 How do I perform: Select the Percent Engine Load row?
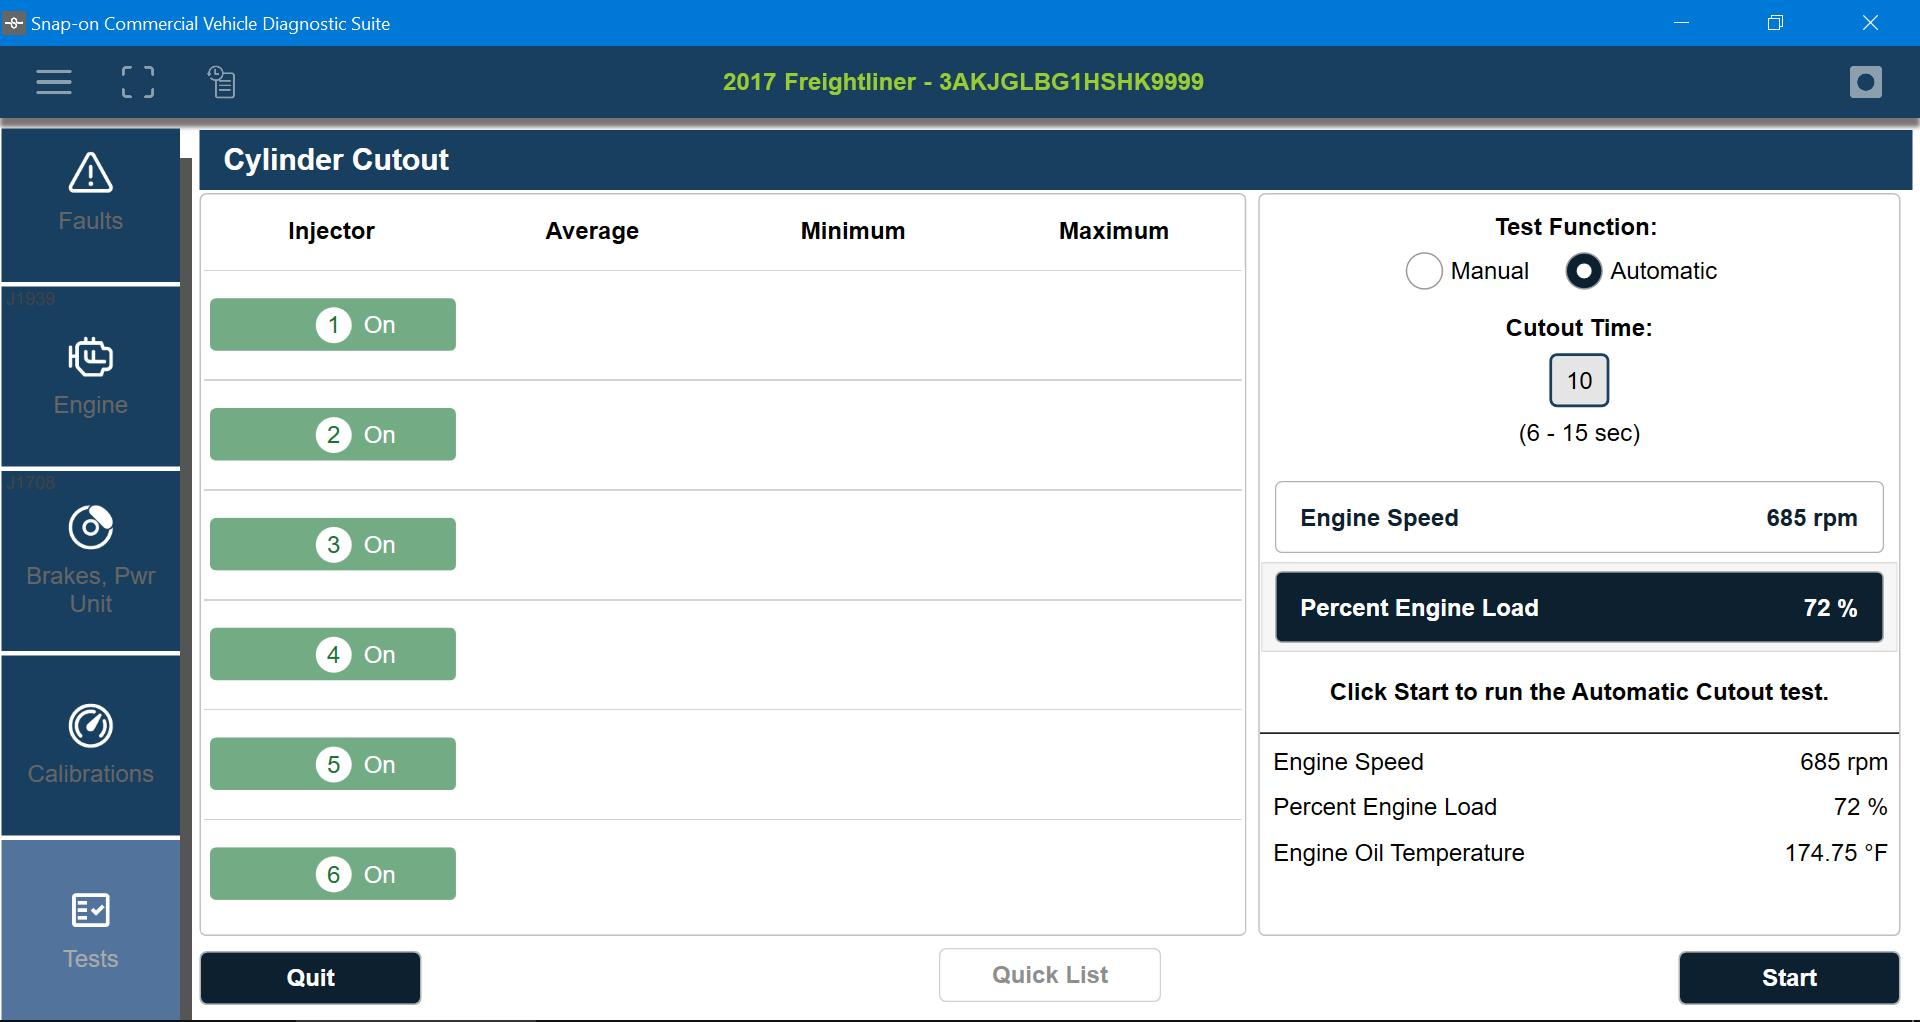coord(1578,608)
